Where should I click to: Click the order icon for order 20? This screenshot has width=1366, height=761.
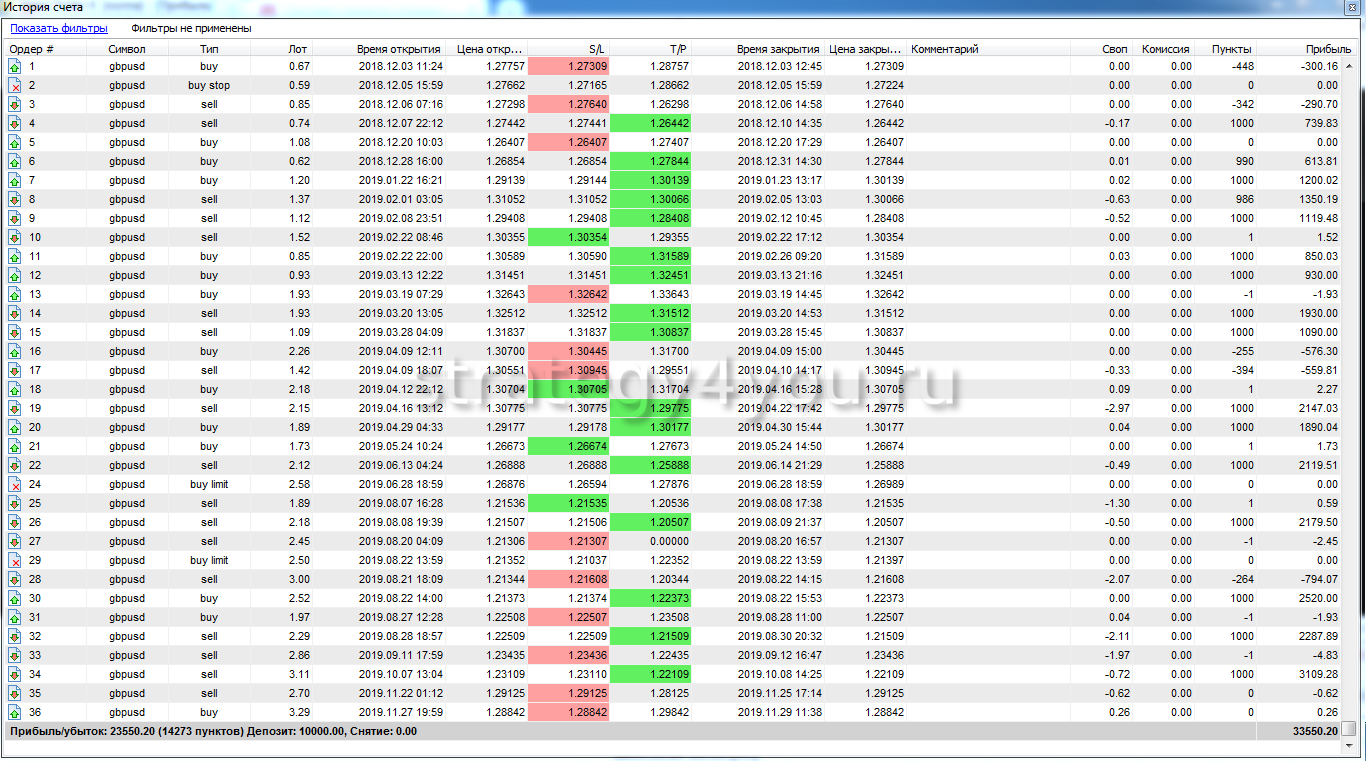point(15,427)
